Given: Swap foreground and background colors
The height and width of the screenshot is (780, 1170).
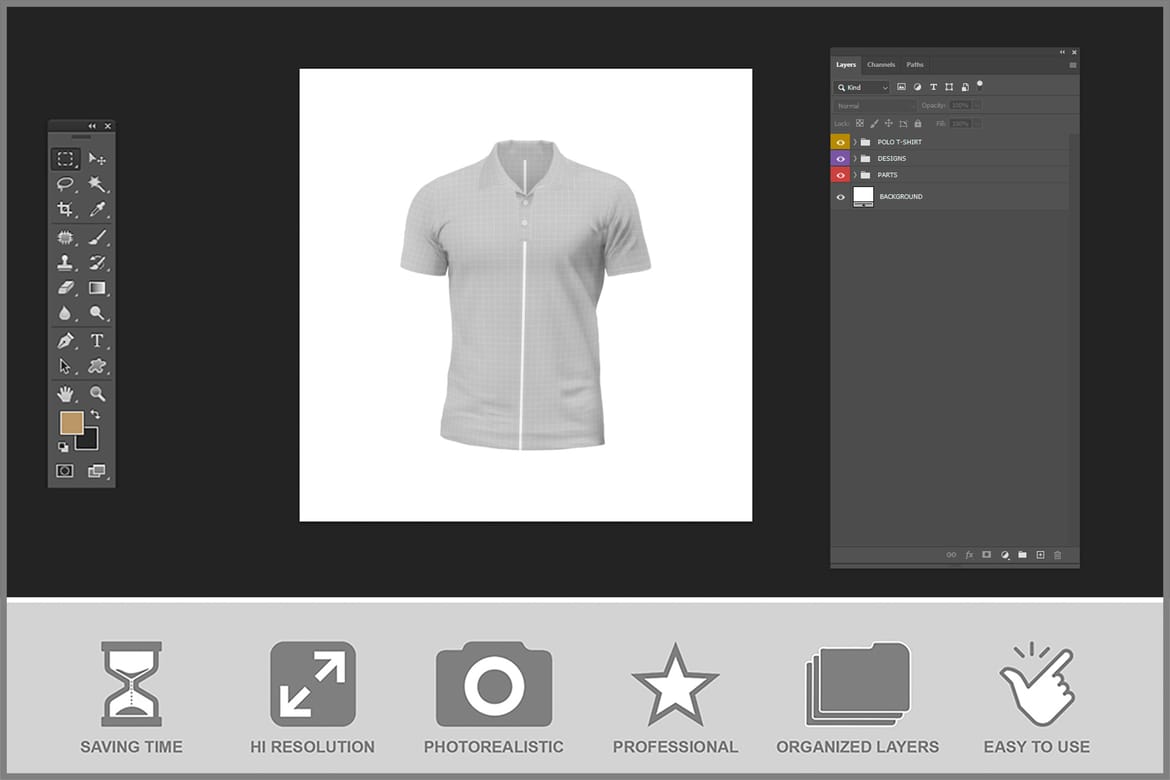Looking at the screenshot, I should [96, 414].
